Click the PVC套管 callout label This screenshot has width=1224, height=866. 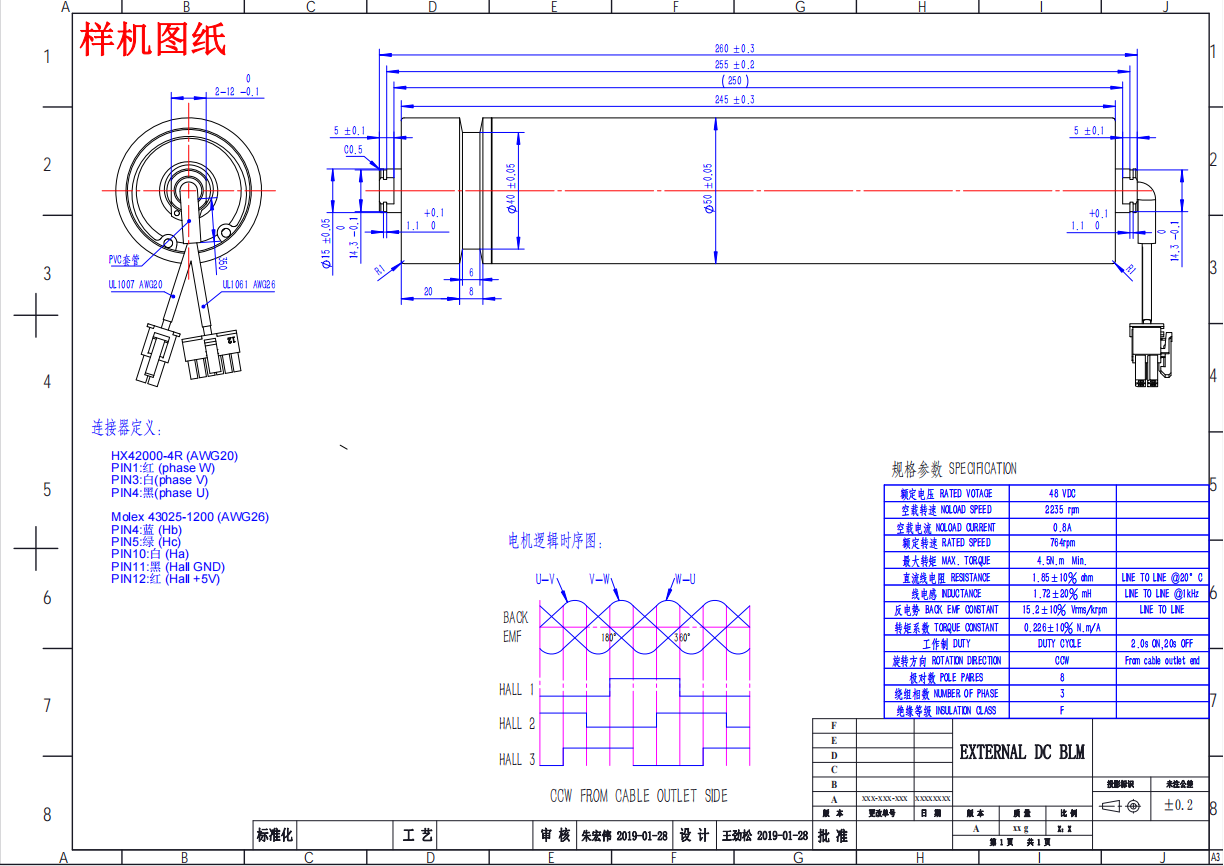pyautogui.click(x=124, y=259)
